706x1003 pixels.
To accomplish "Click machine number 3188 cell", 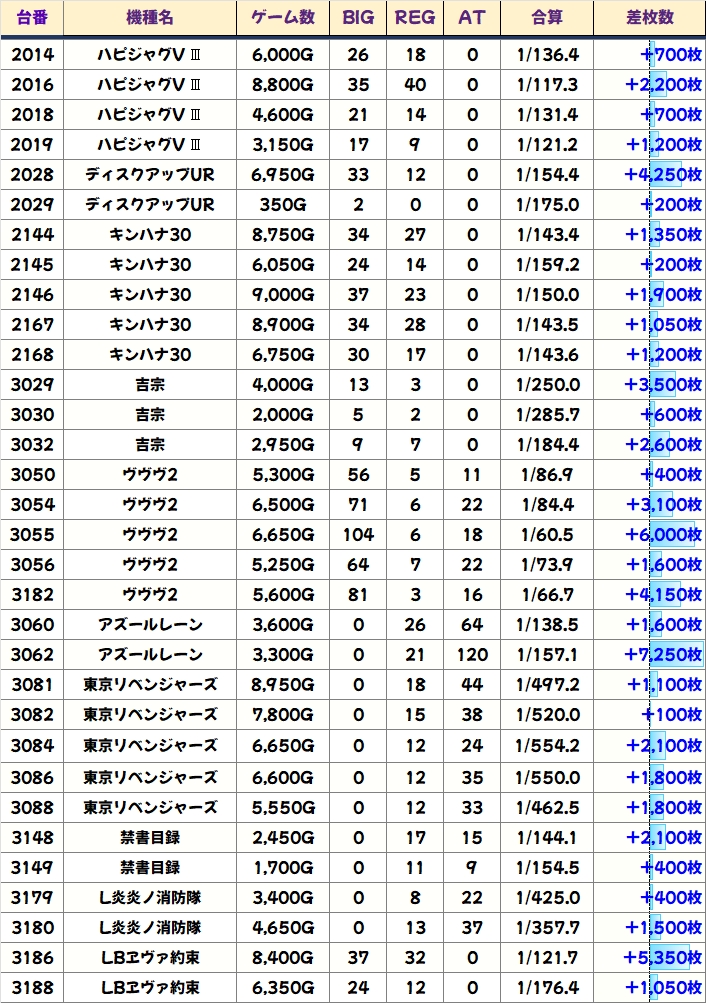I will click(33, 987).
